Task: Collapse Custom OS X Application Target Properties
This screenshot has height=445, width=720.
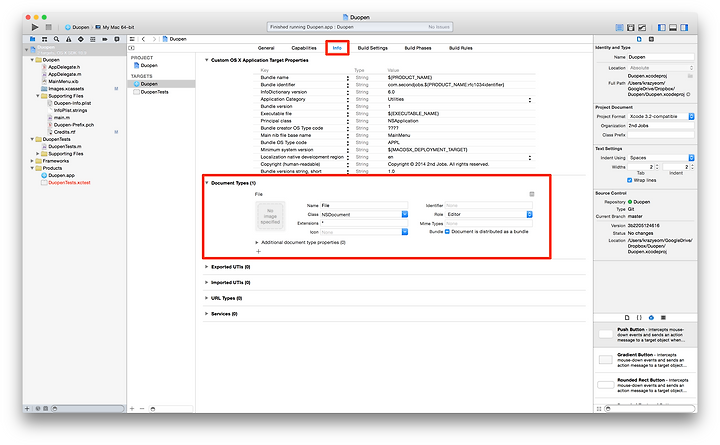Action: [207, 60]
